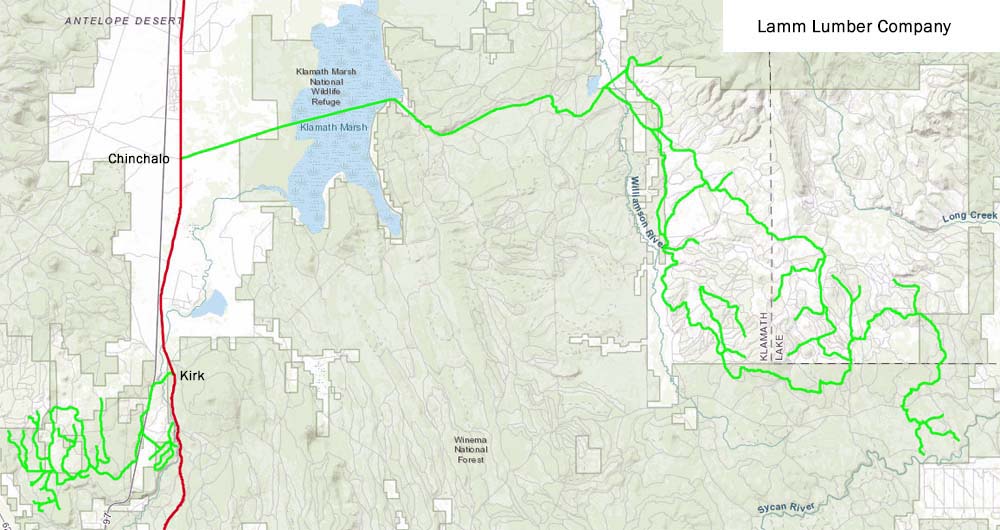Click the Klamath Marsh National Wildlife Refuge label

click(x=327, y=87)
